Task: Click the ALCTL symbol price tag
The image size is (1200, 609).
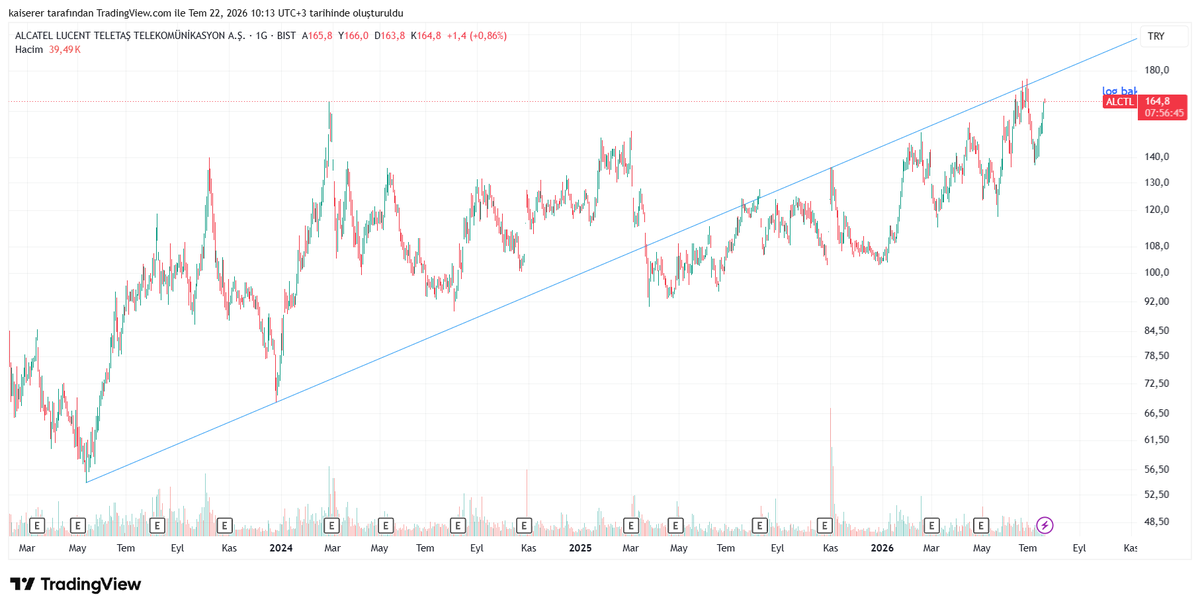Action: (1120, 101)
